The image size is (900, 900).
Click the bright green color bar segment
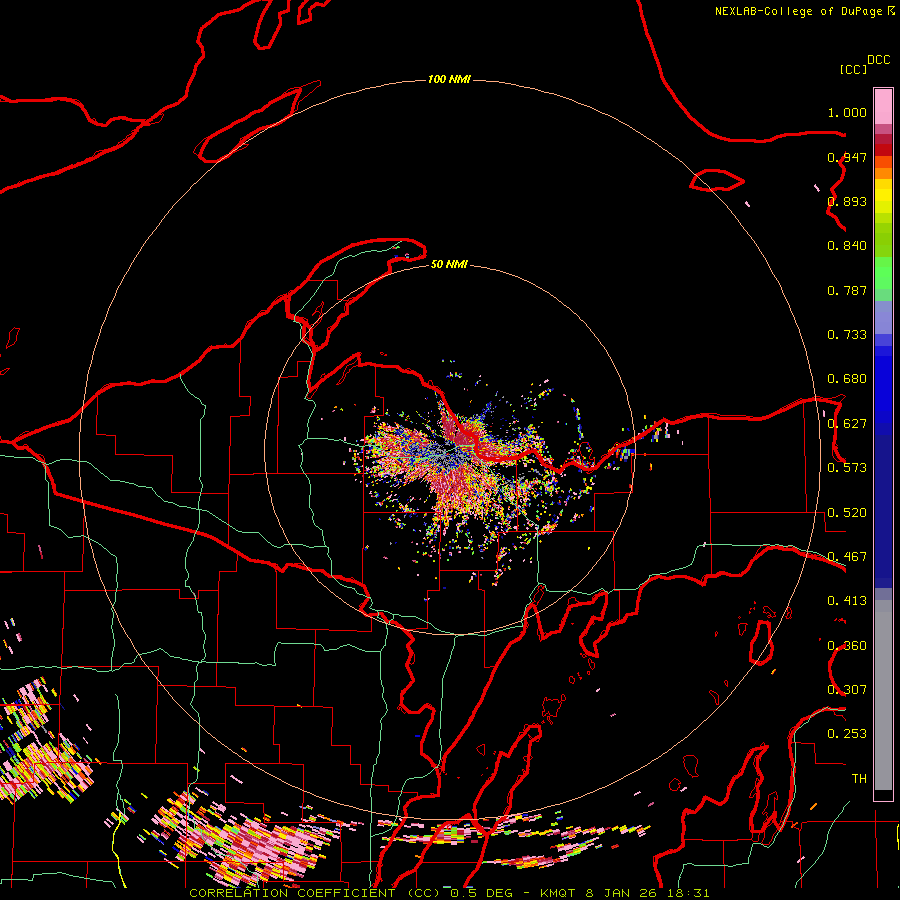[883, 273]
